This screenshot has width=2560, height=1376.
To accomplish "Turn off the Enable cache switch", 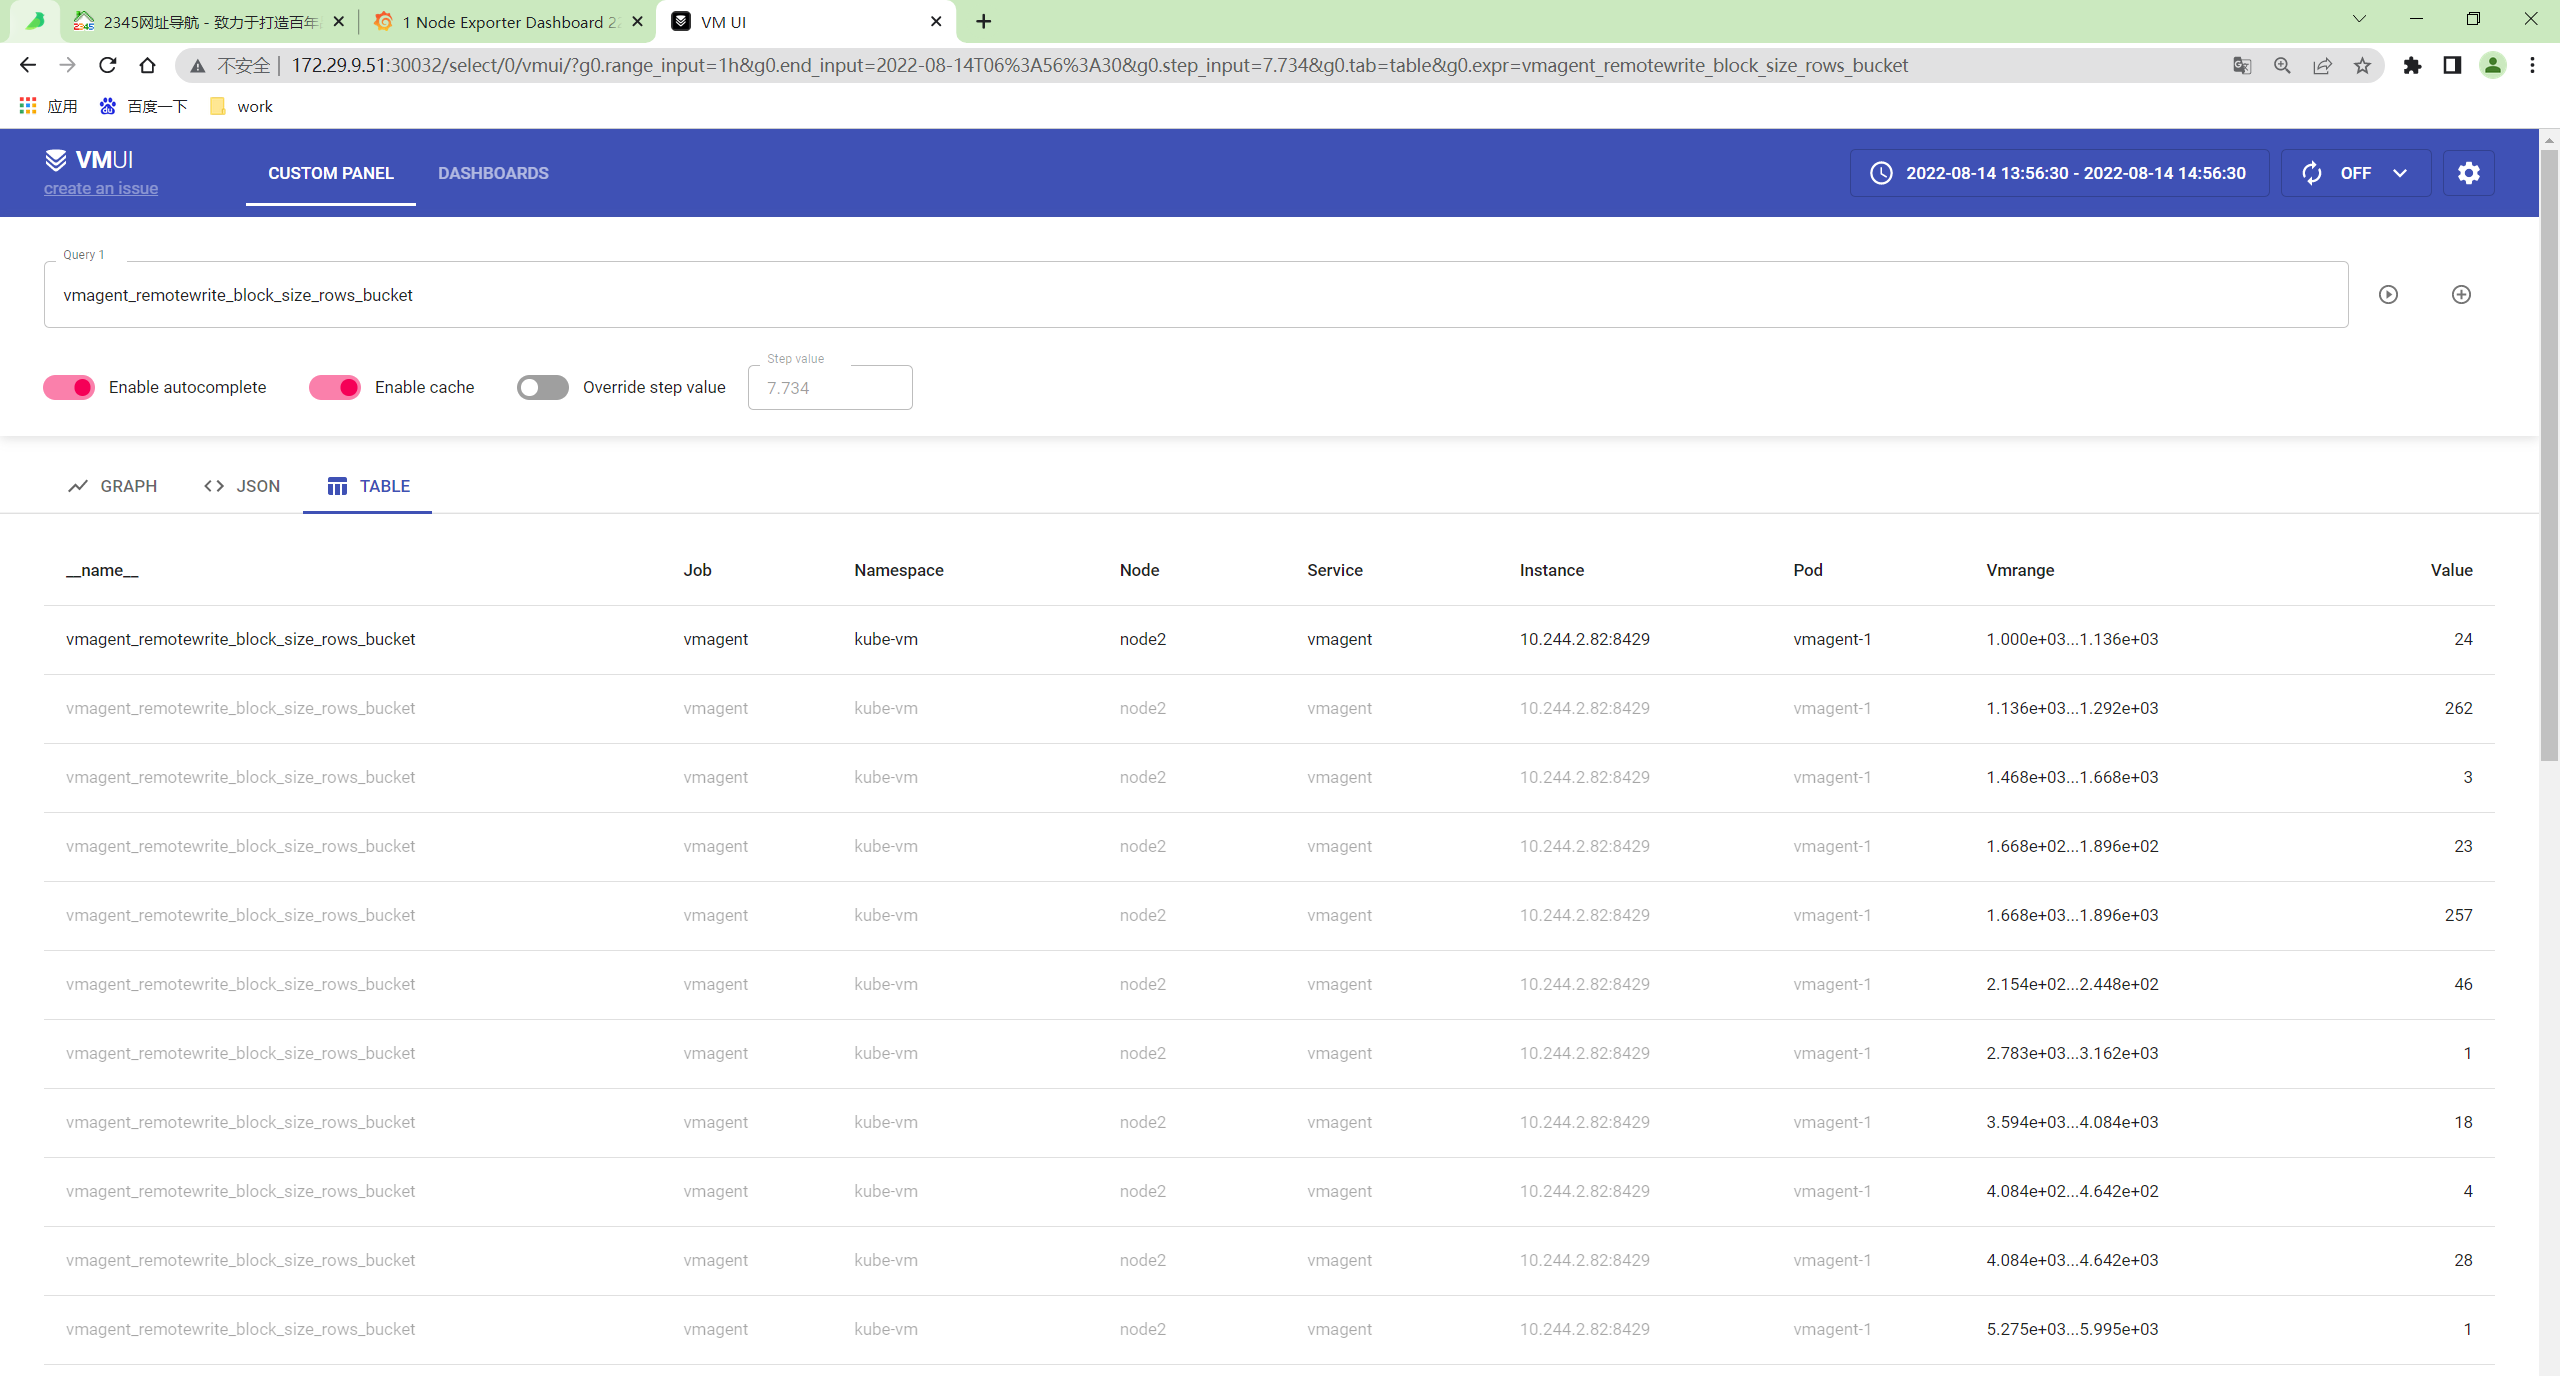I will 335,387.
